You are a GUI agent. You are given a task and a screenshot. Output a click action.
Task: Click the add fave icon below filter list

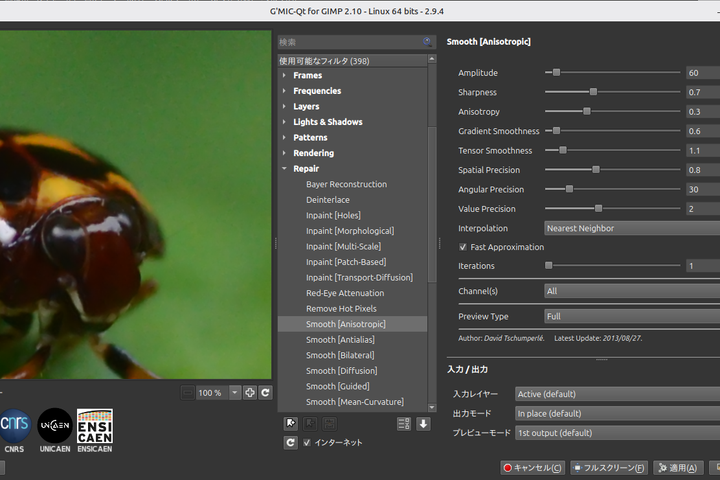point(290,423)
